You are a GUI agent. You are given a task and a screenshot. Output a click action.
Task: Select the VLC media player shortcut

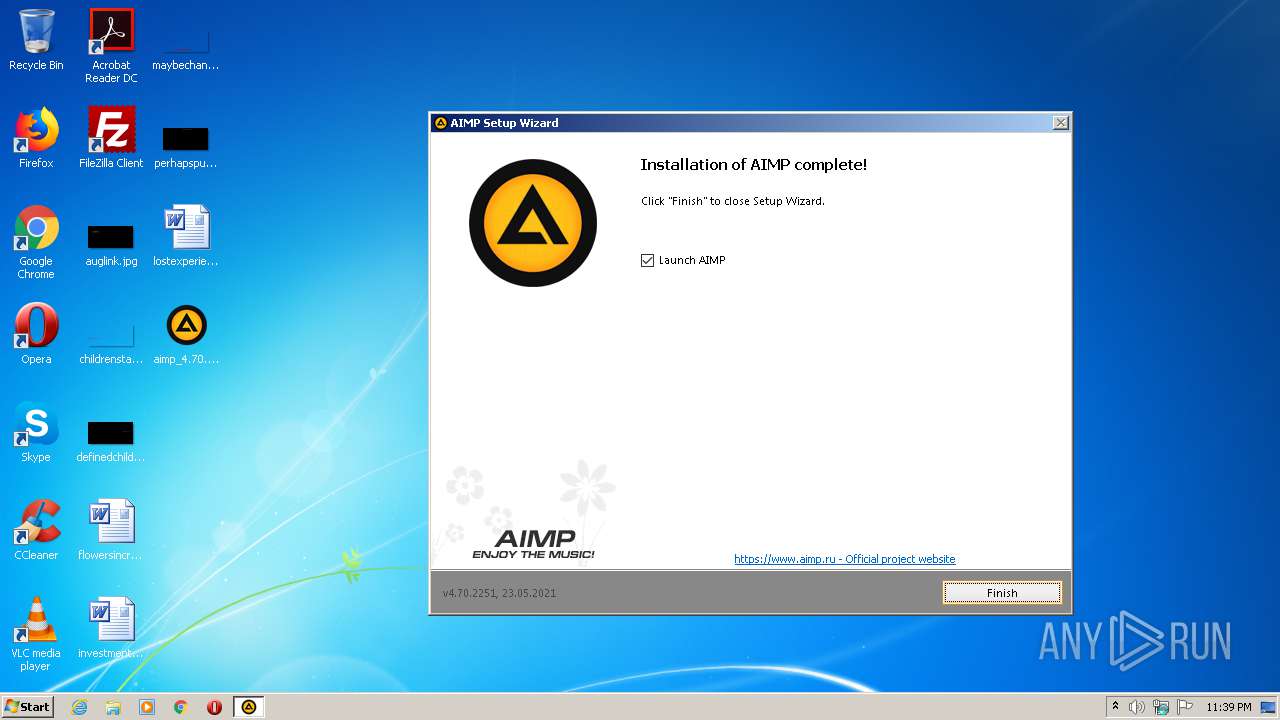[x=36, y=634]
